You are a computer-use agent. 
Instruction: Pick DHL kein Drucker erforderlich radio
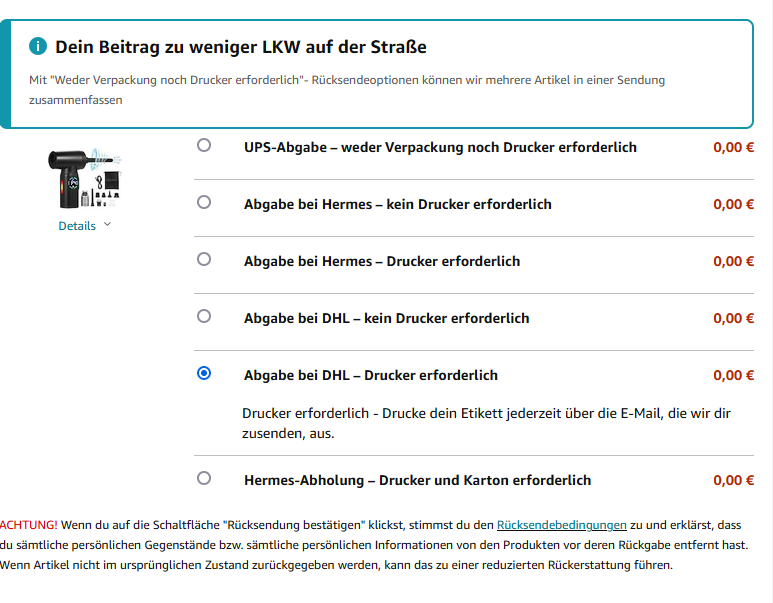[204, 316]
